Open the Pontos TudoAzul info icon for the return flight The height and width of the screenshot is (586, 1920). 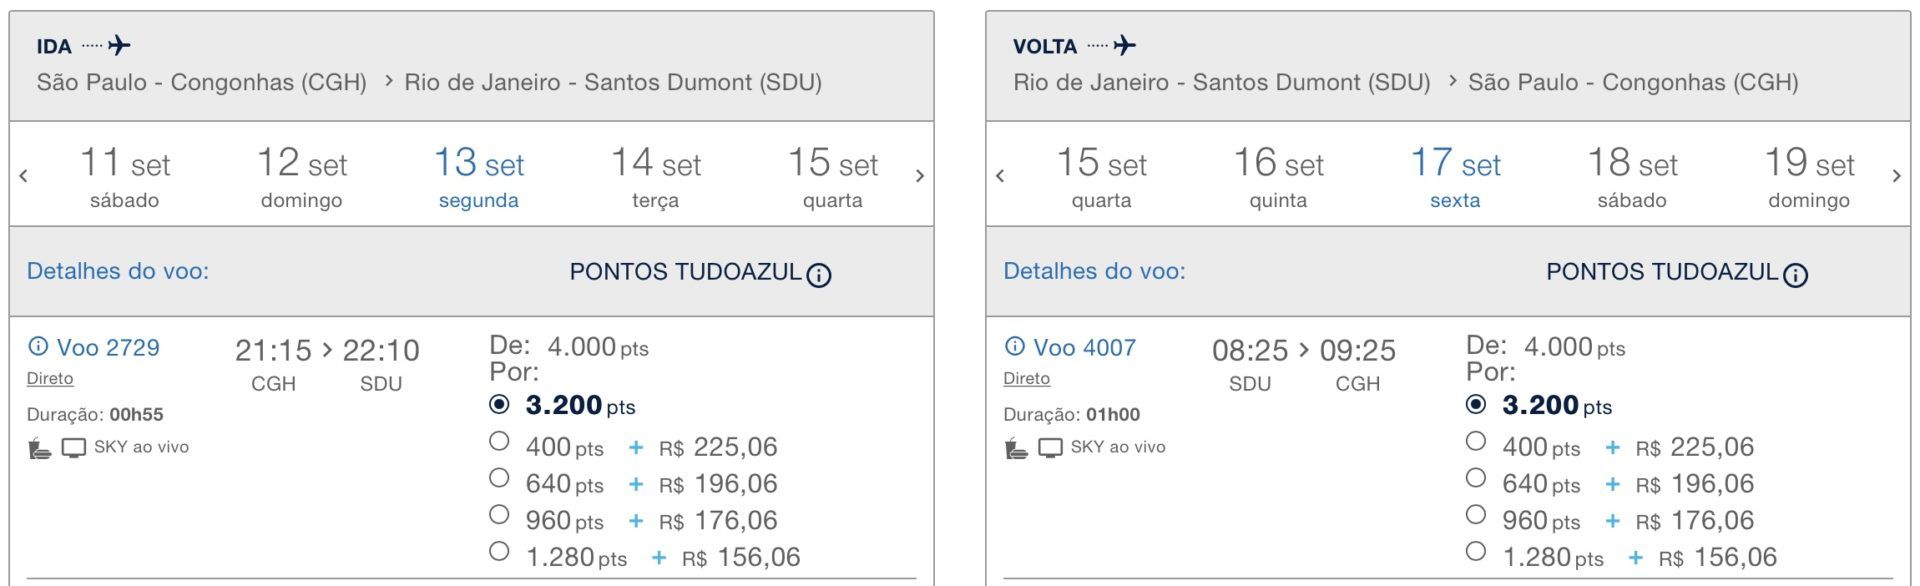click(x=1795, y=275)
